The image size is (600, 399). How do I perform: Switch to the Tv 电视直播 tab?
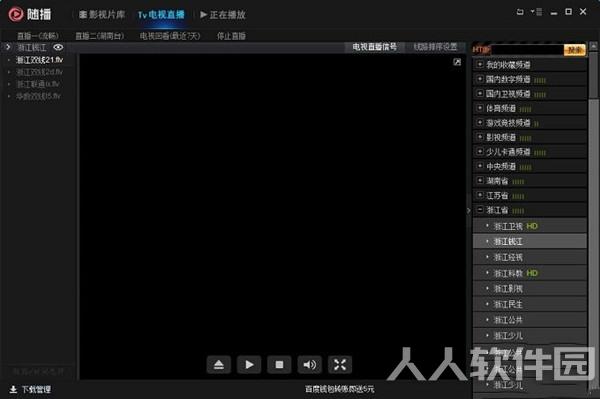tap(161, 15)
